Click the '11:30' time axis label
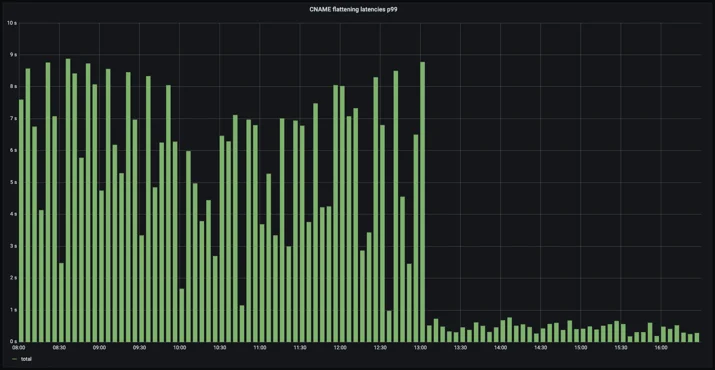Viewport: 715px width, 370px height. pos(300,348)
